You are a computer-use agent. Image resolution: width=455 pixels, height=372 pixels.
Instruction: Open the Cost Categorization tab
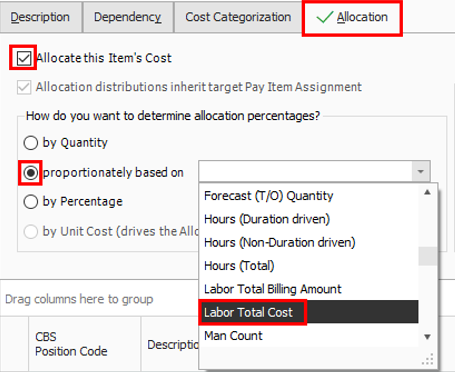point(238,17)
